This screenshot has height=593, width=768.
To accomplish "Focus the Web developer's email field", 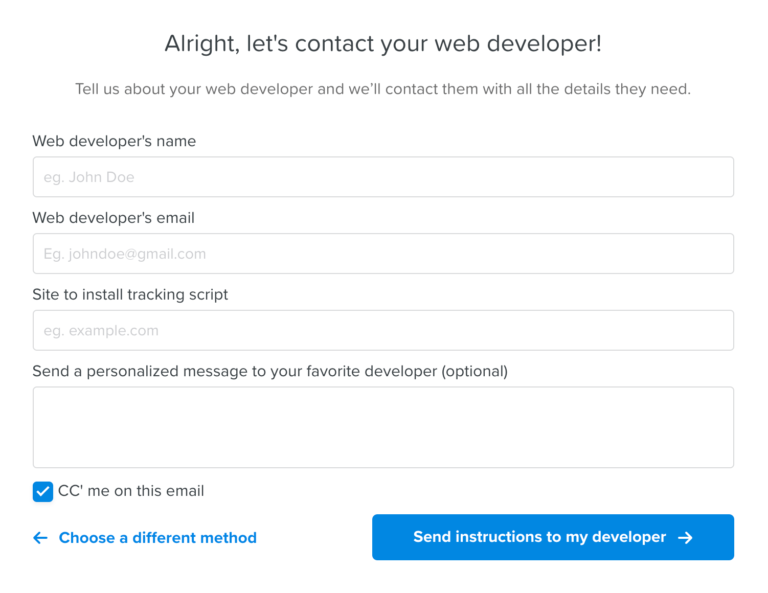I will pos(383,254).
